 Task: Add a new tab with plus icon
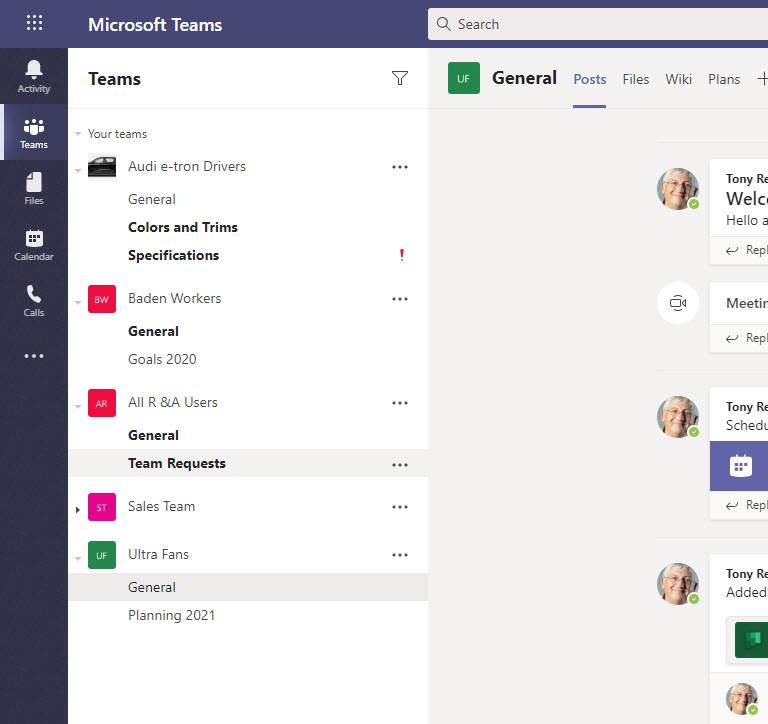pos(762,78)
